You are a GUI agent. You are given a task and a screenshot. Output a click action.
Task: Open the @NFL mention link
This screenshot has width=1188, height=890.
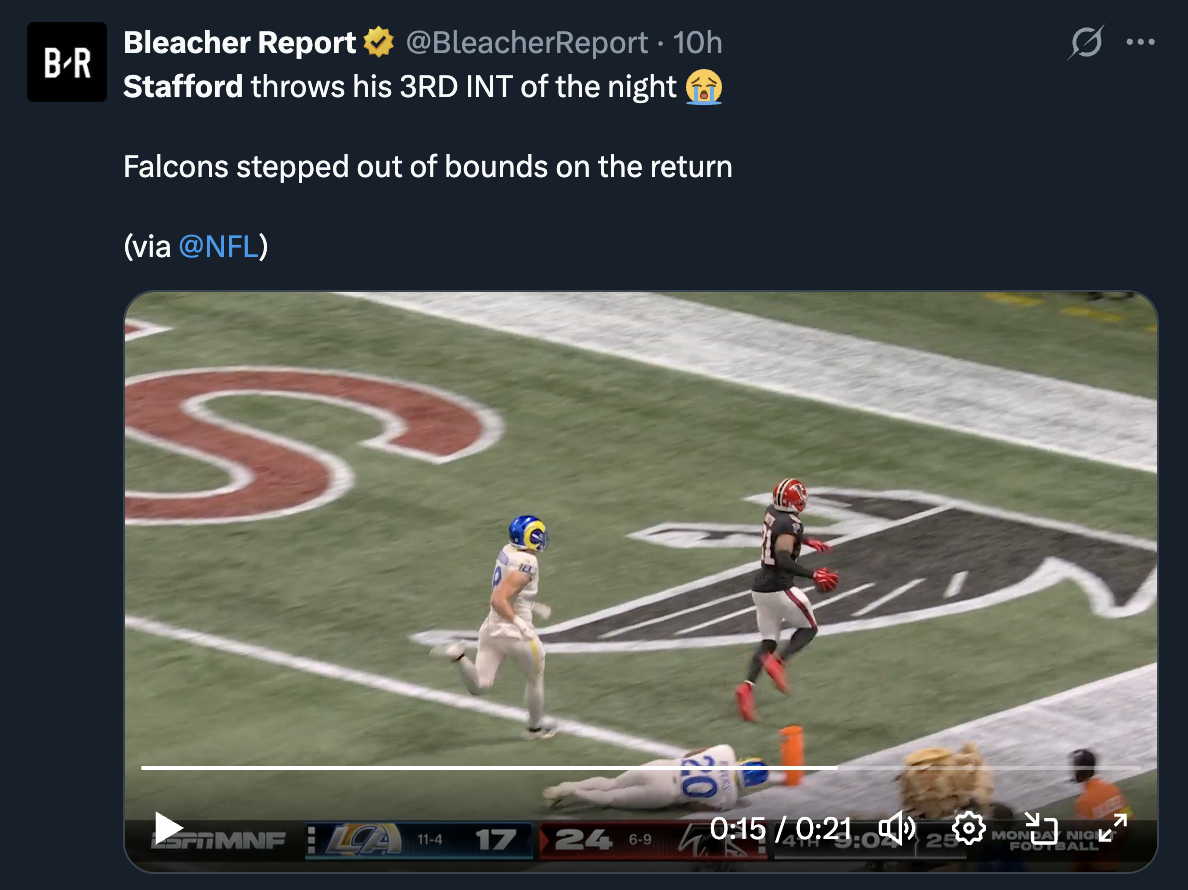(x=219, y=246)
